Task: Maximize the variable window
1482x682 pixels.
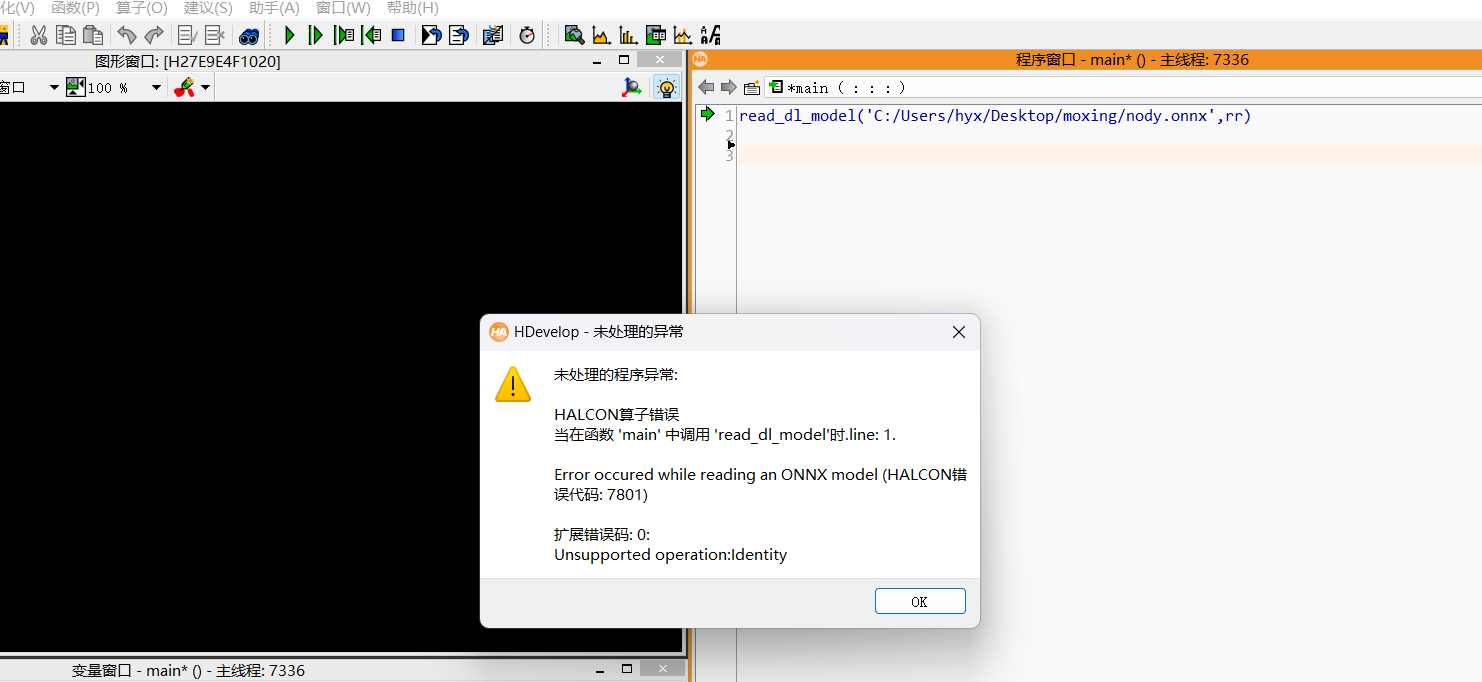Action: click(627, 669)
